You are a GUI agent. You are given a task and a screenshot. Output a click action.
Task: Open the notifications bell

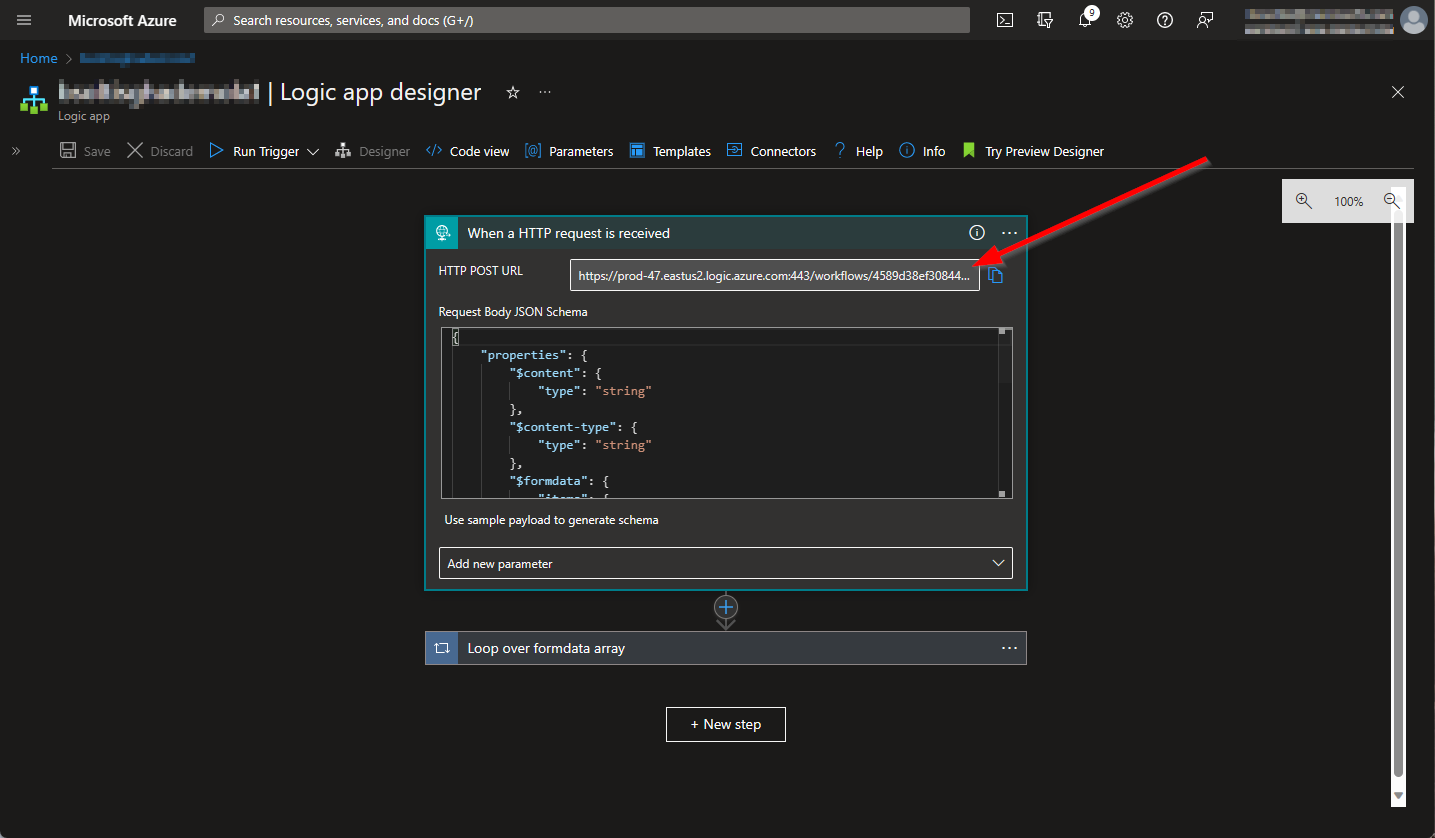coord(1085,20)
